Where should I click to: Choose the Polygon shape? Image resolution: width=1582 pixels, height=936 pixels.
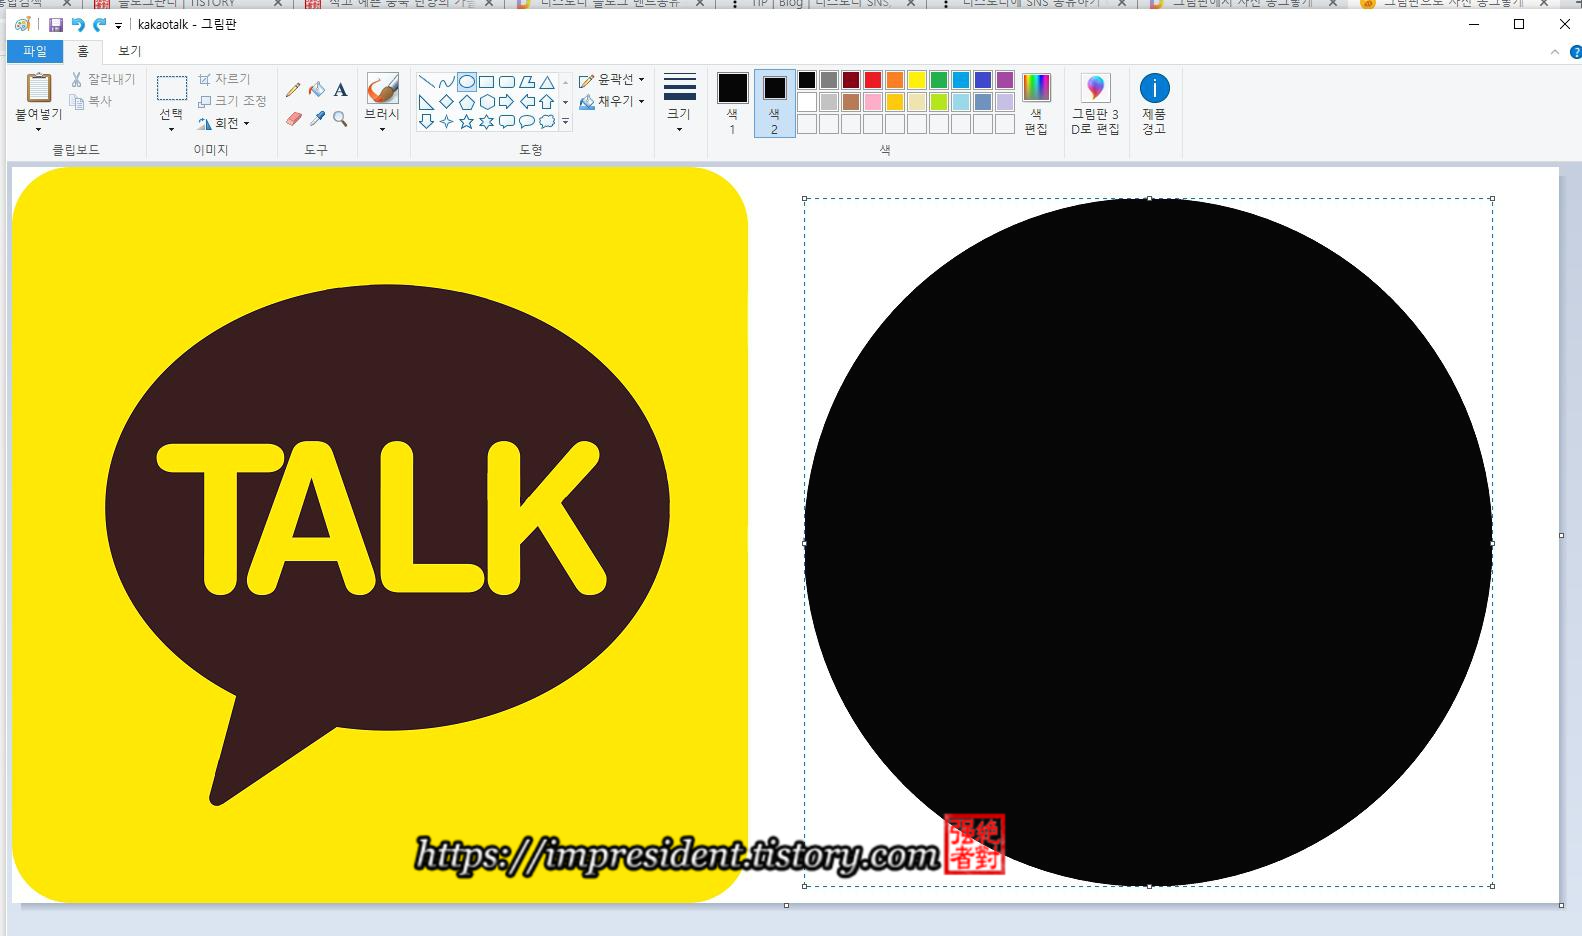point(527,82)
